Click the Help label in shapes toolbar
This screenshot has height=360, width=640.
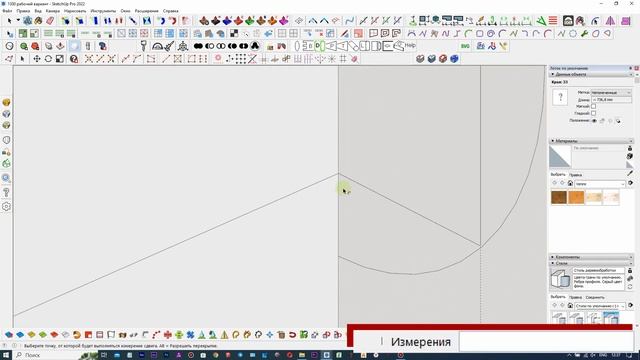tap(410, 45)
